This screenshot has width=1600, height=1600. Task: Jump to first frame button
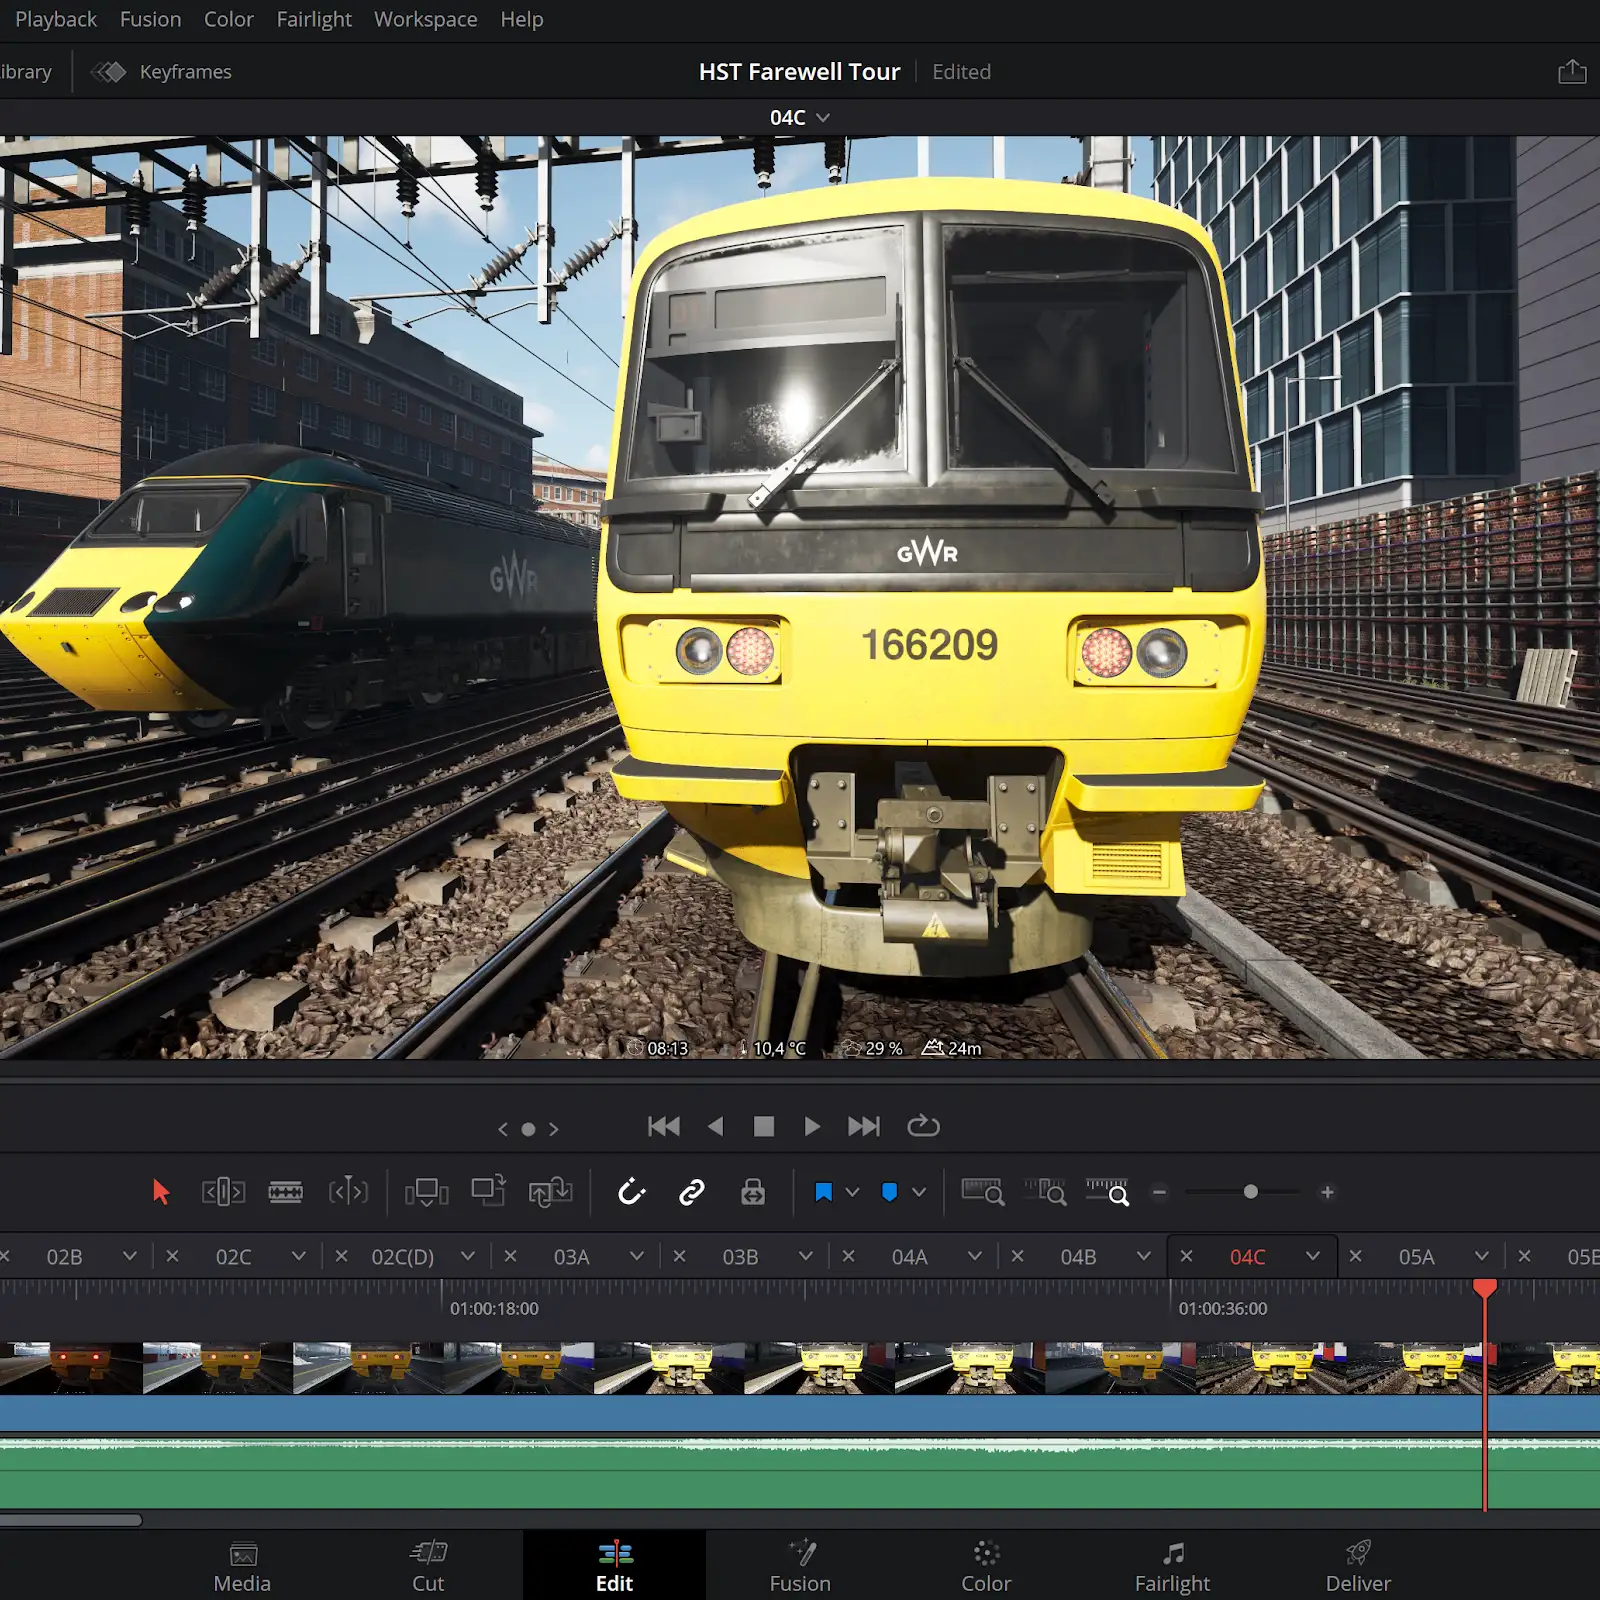click(x=664, y=1127)
